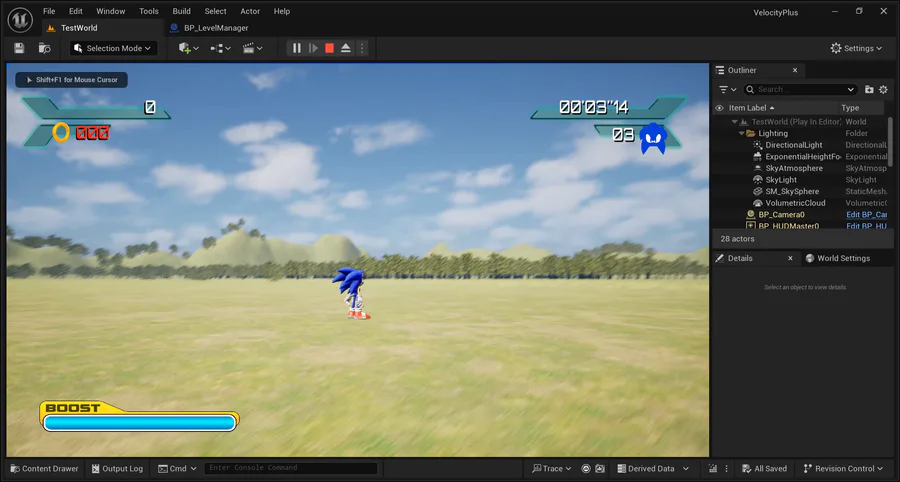Close the Outliner tab

coord(795,70)
